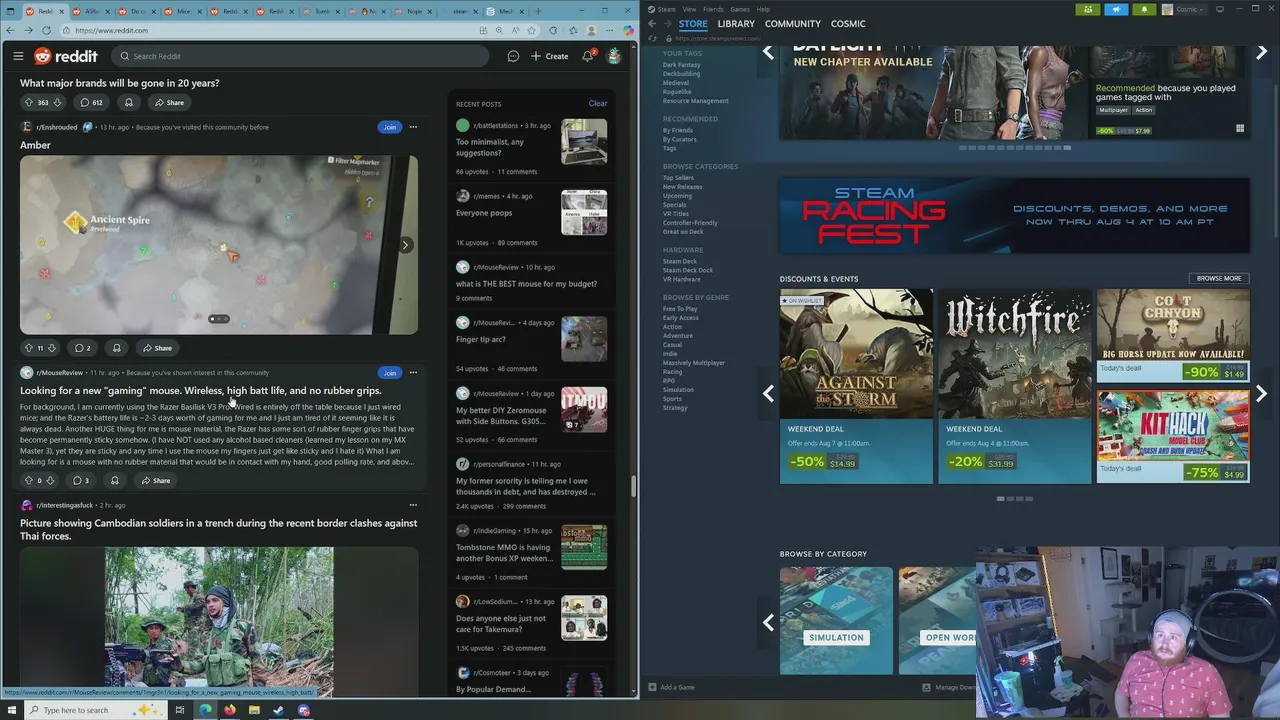Downvote the gaming mouse post

click(50, 481)
